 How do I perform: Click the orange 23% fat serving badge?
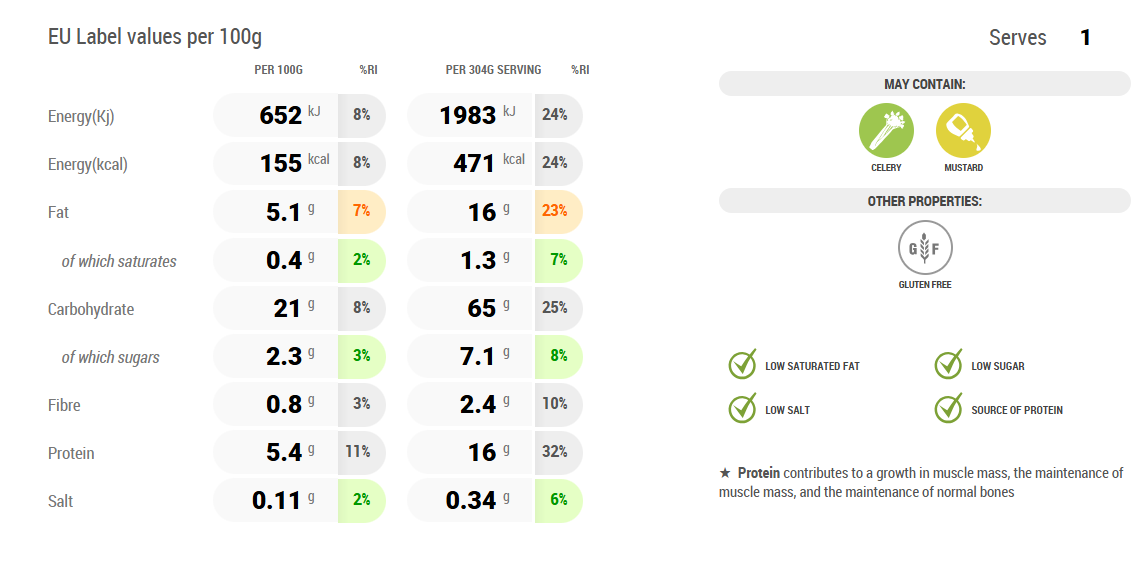coord(555,211)
